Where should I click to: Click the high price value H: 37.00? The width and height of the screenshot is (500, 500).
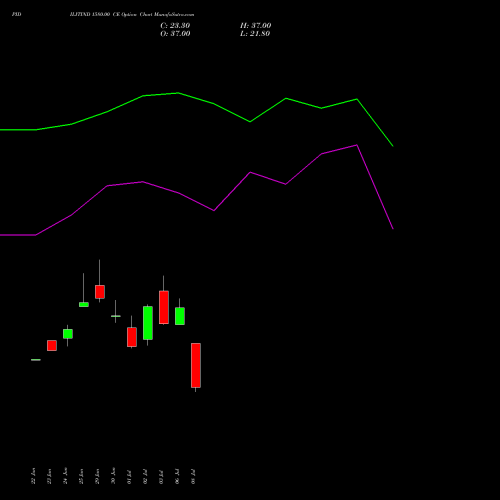tap(255, 26)
